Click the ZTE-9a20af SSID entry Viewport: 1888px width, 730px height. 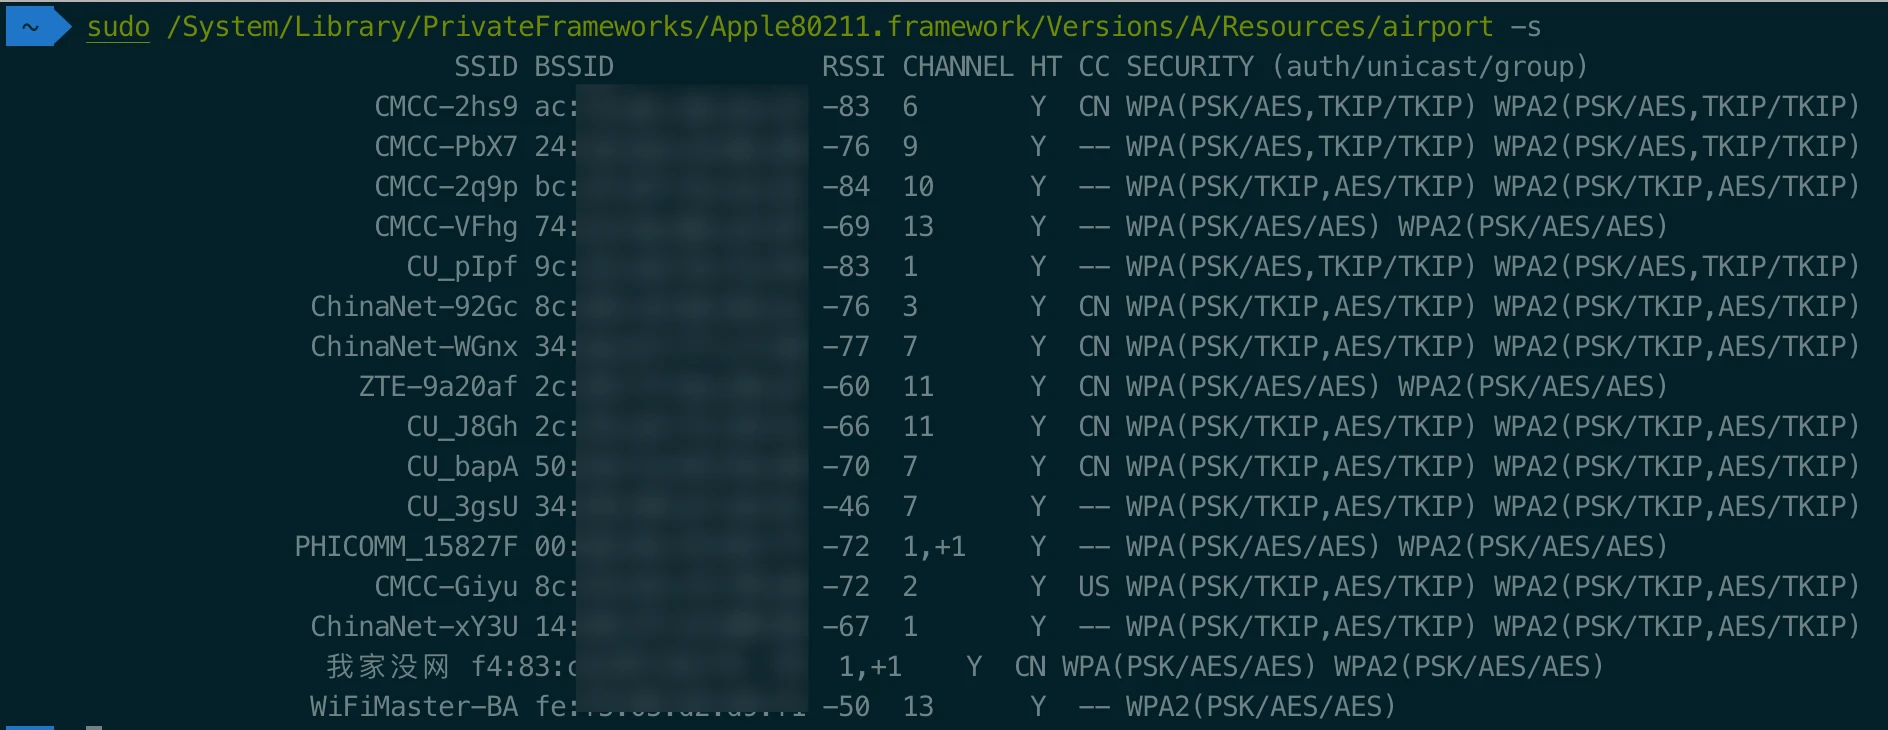pyautogui.click(x=438, y=387)
